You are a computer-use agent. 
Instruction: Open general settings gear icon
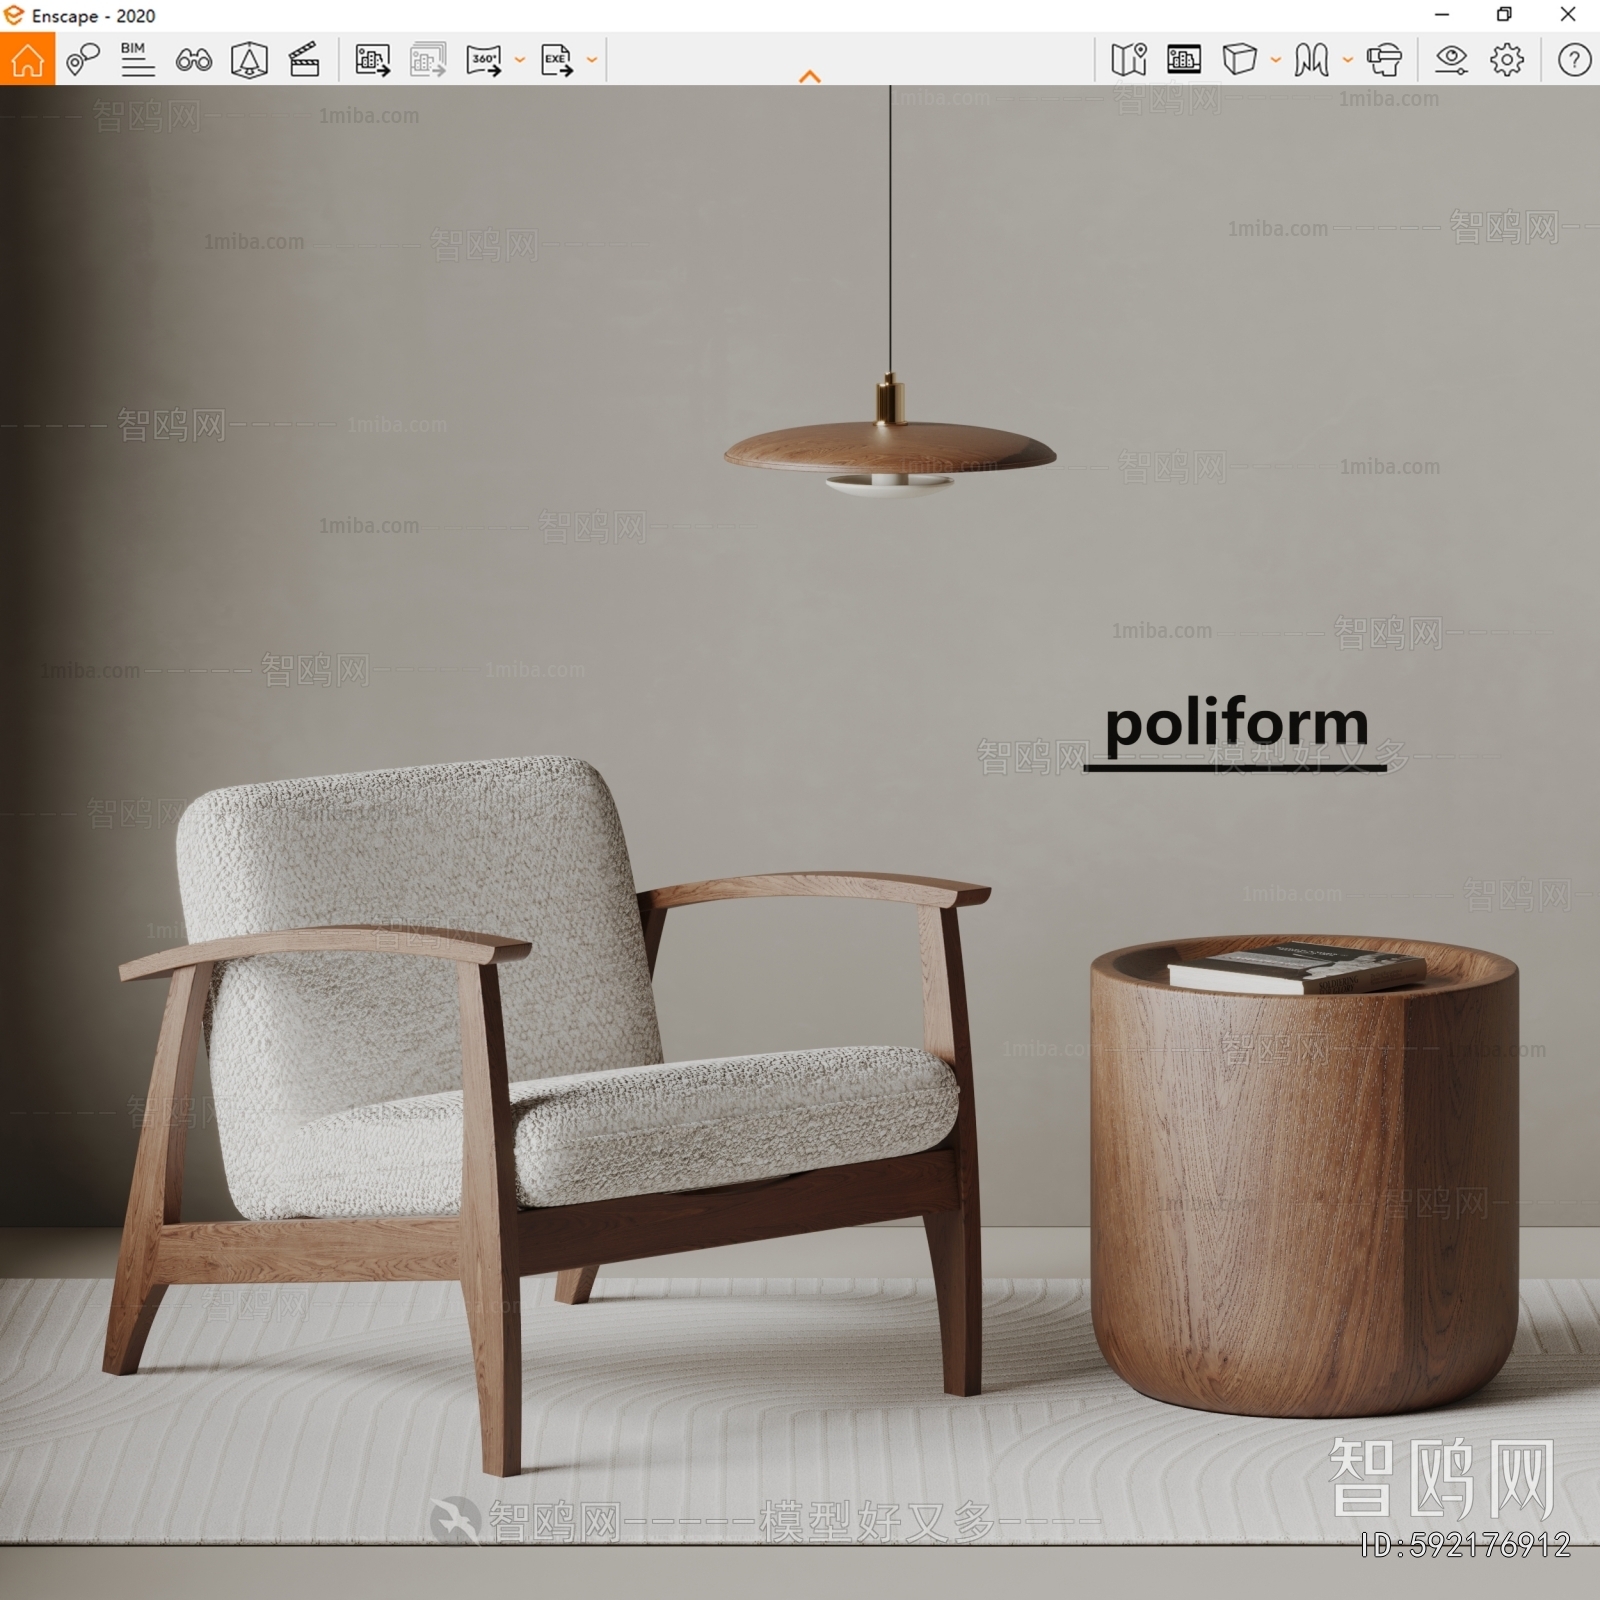(1507, 60)
